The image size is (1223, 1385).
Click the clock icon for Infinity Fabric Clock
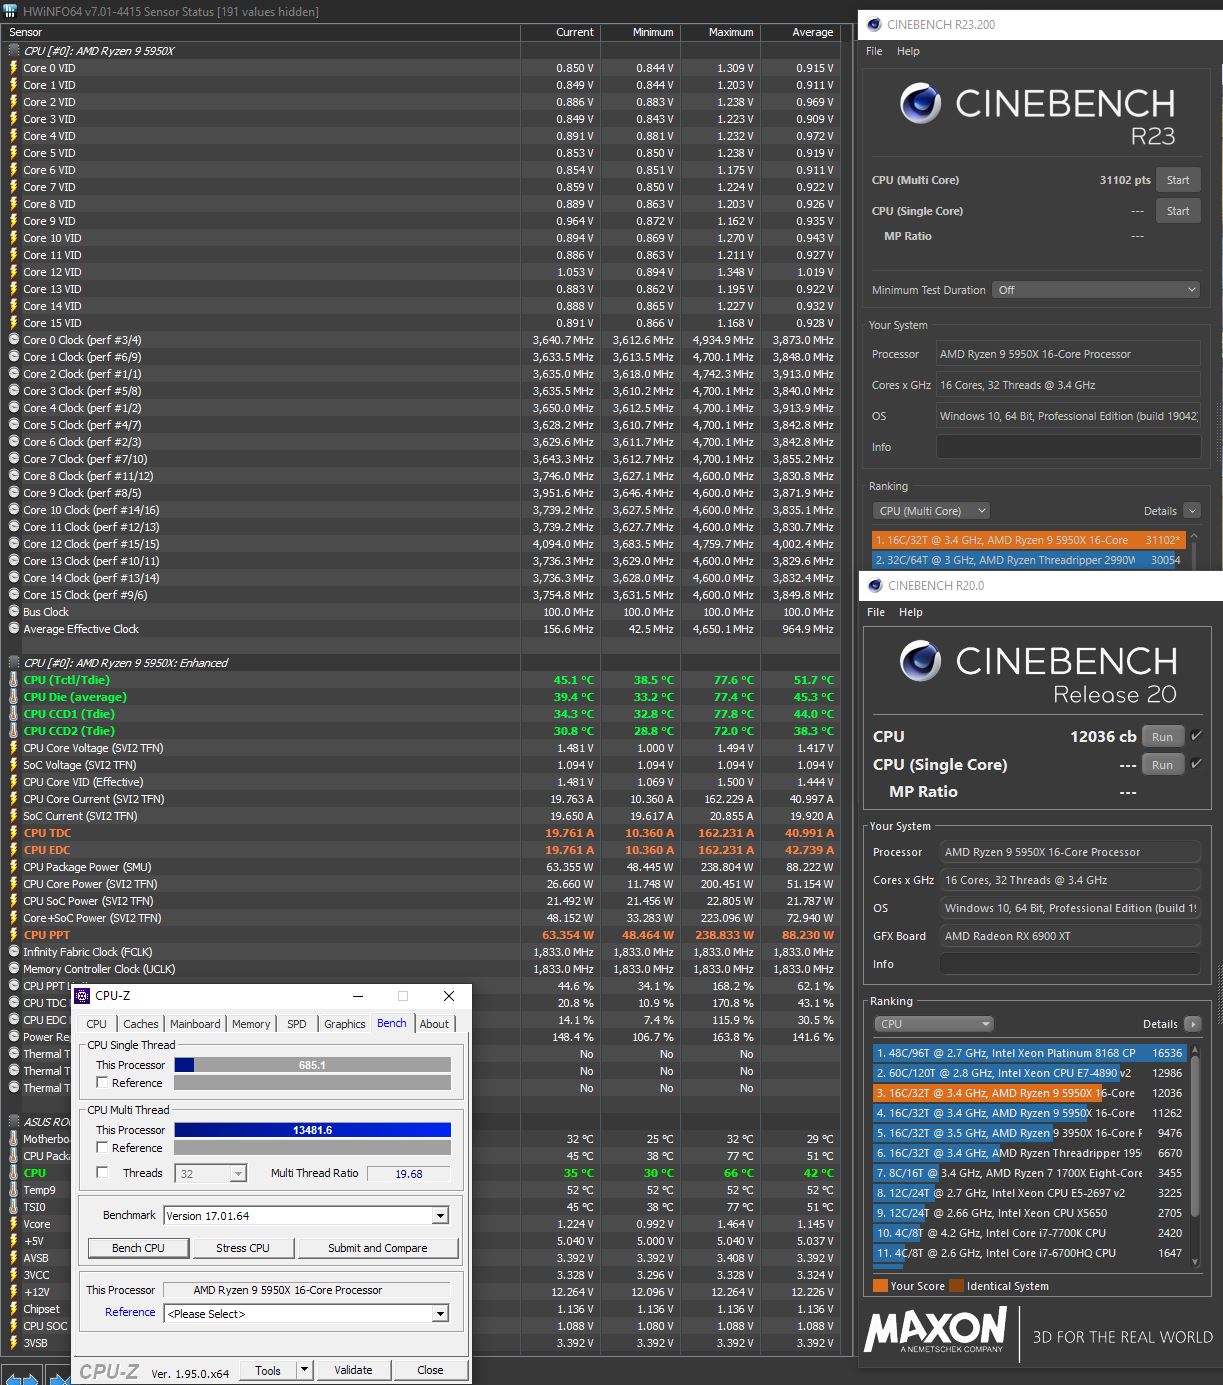pos(13,952)
